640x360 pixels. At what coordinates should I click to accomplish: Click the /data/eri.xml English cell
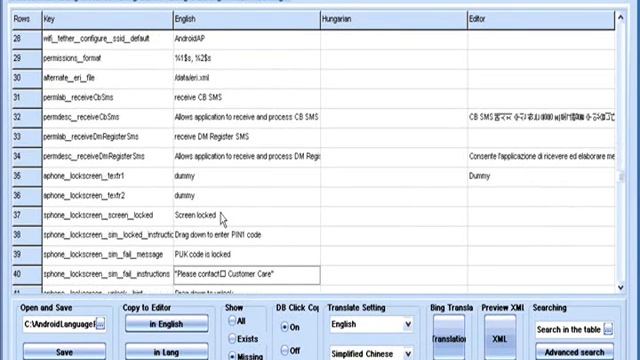coord(247,78)
